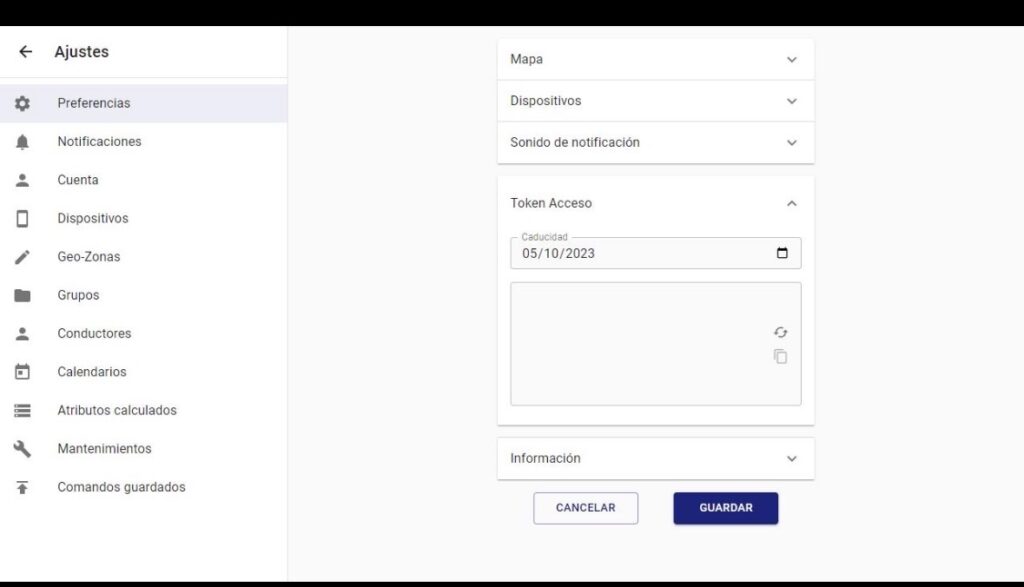Click the Comandos guardados upload icon
This screenshot has height=587, width=1024.
[22, 488]
